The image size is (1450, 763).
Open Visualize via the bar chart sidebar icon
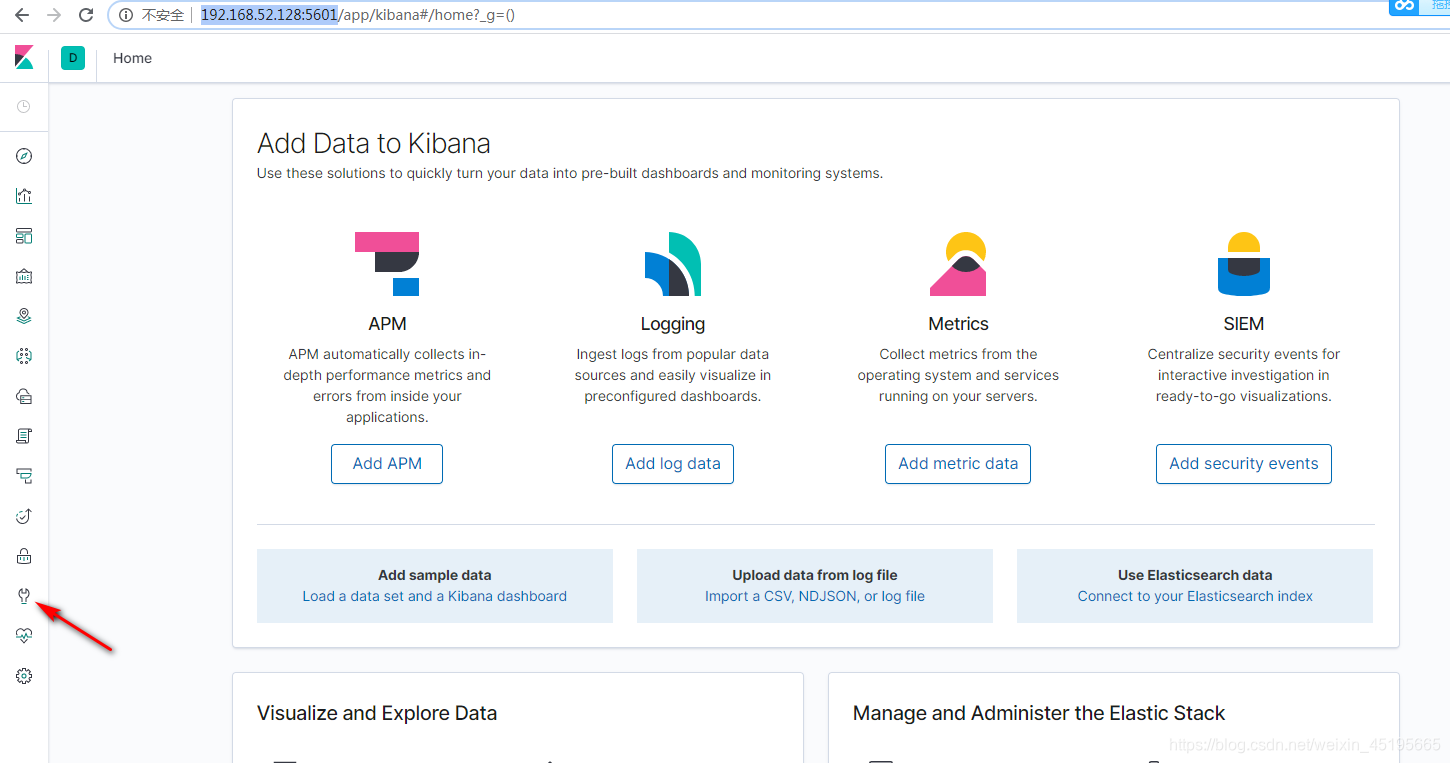click(x=24, y=196)
